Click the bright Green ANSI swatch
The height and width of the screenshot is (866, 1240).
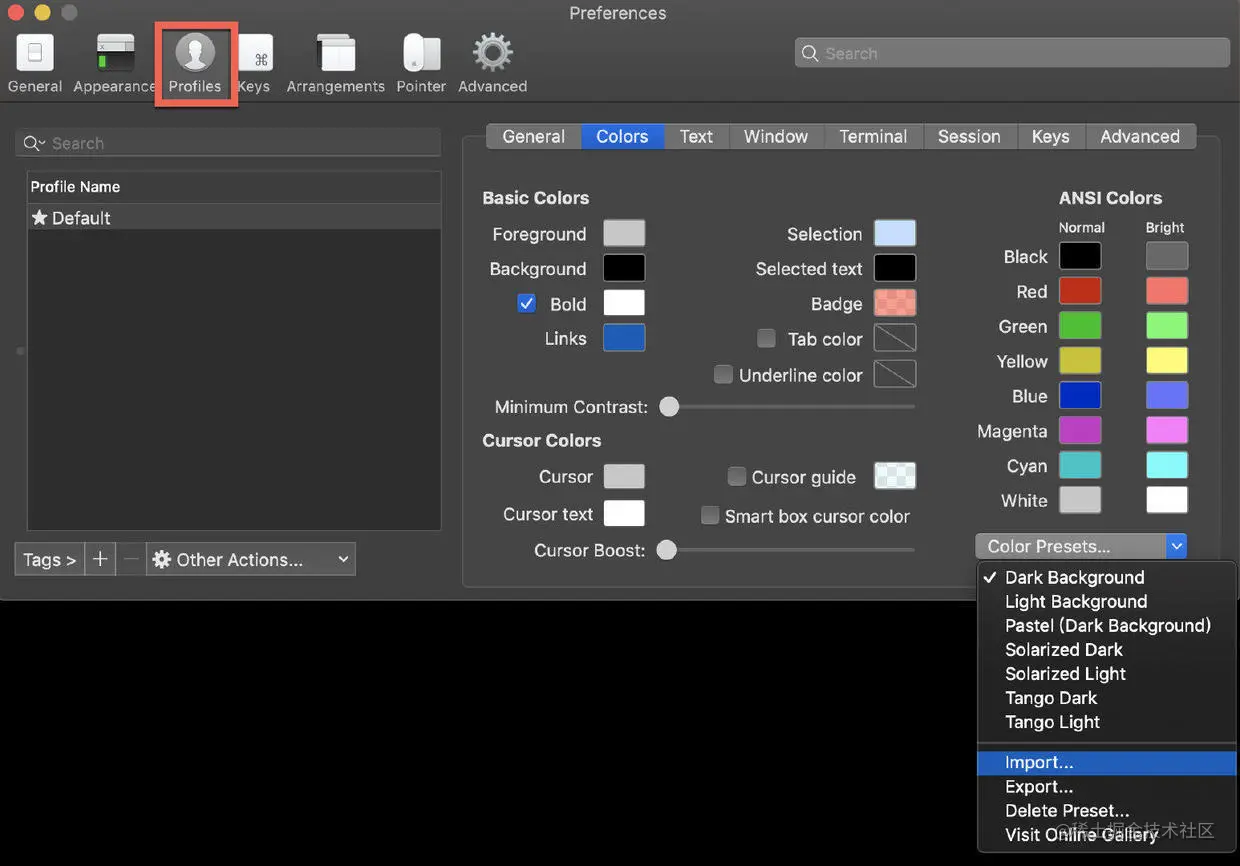(1167, 326)
